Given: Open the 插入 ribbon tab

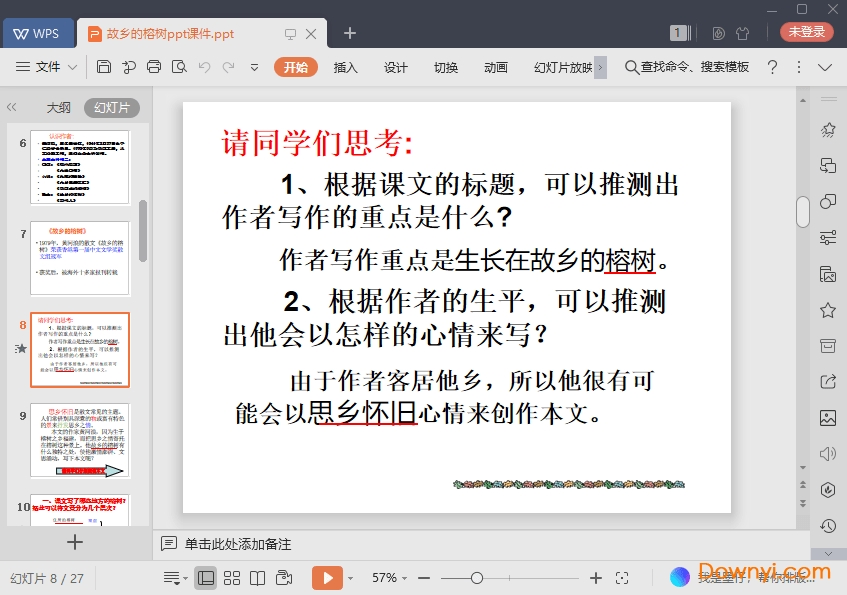Looking at the screenshot, I should (x=345, y=67).
